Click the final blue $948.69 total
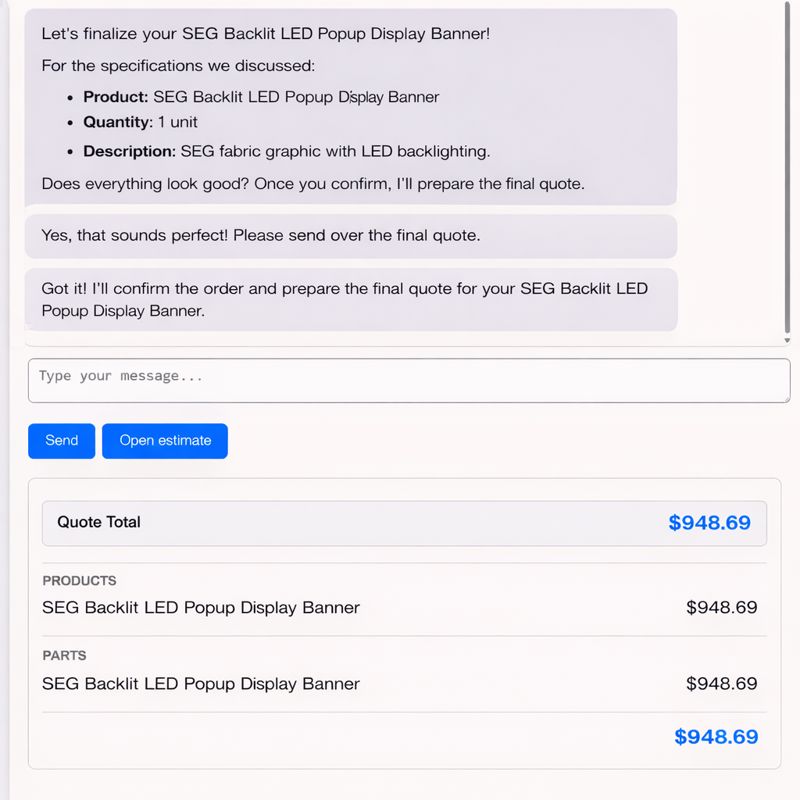The height and width of the screenshot is (800, 800). [716, 736]
